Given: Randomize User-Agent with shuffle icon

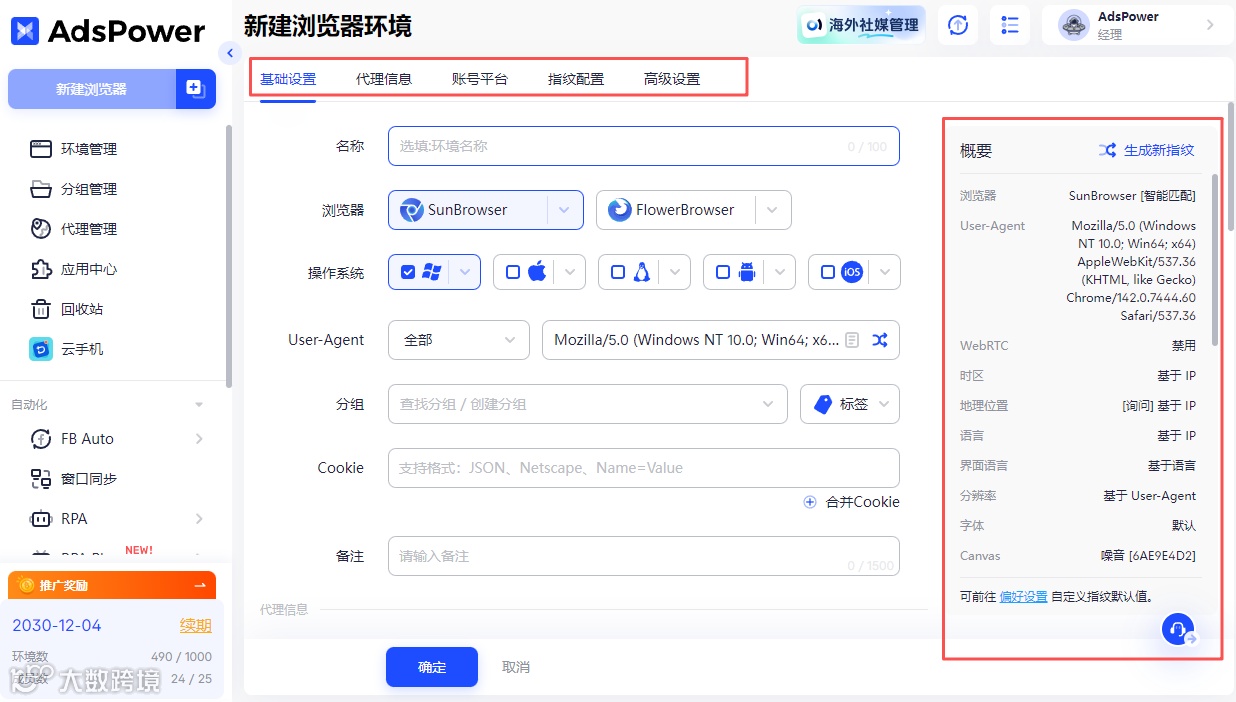Looking at the screenshot, I should click(879, 340).
